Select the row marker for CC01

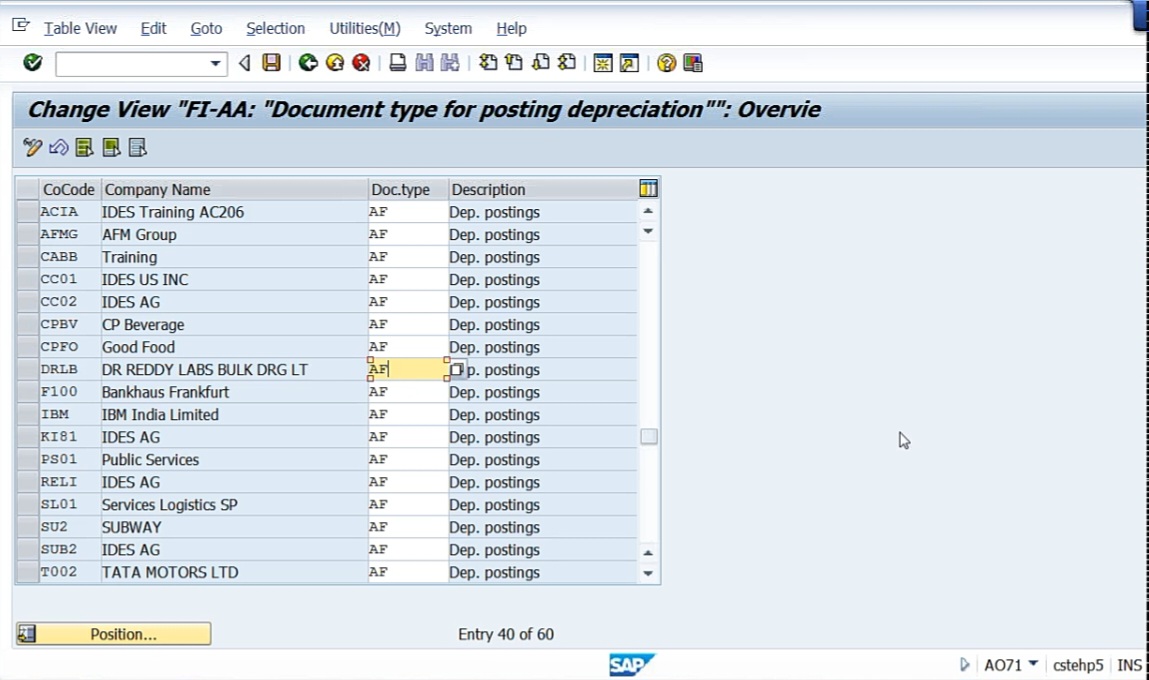pos(28,279)
